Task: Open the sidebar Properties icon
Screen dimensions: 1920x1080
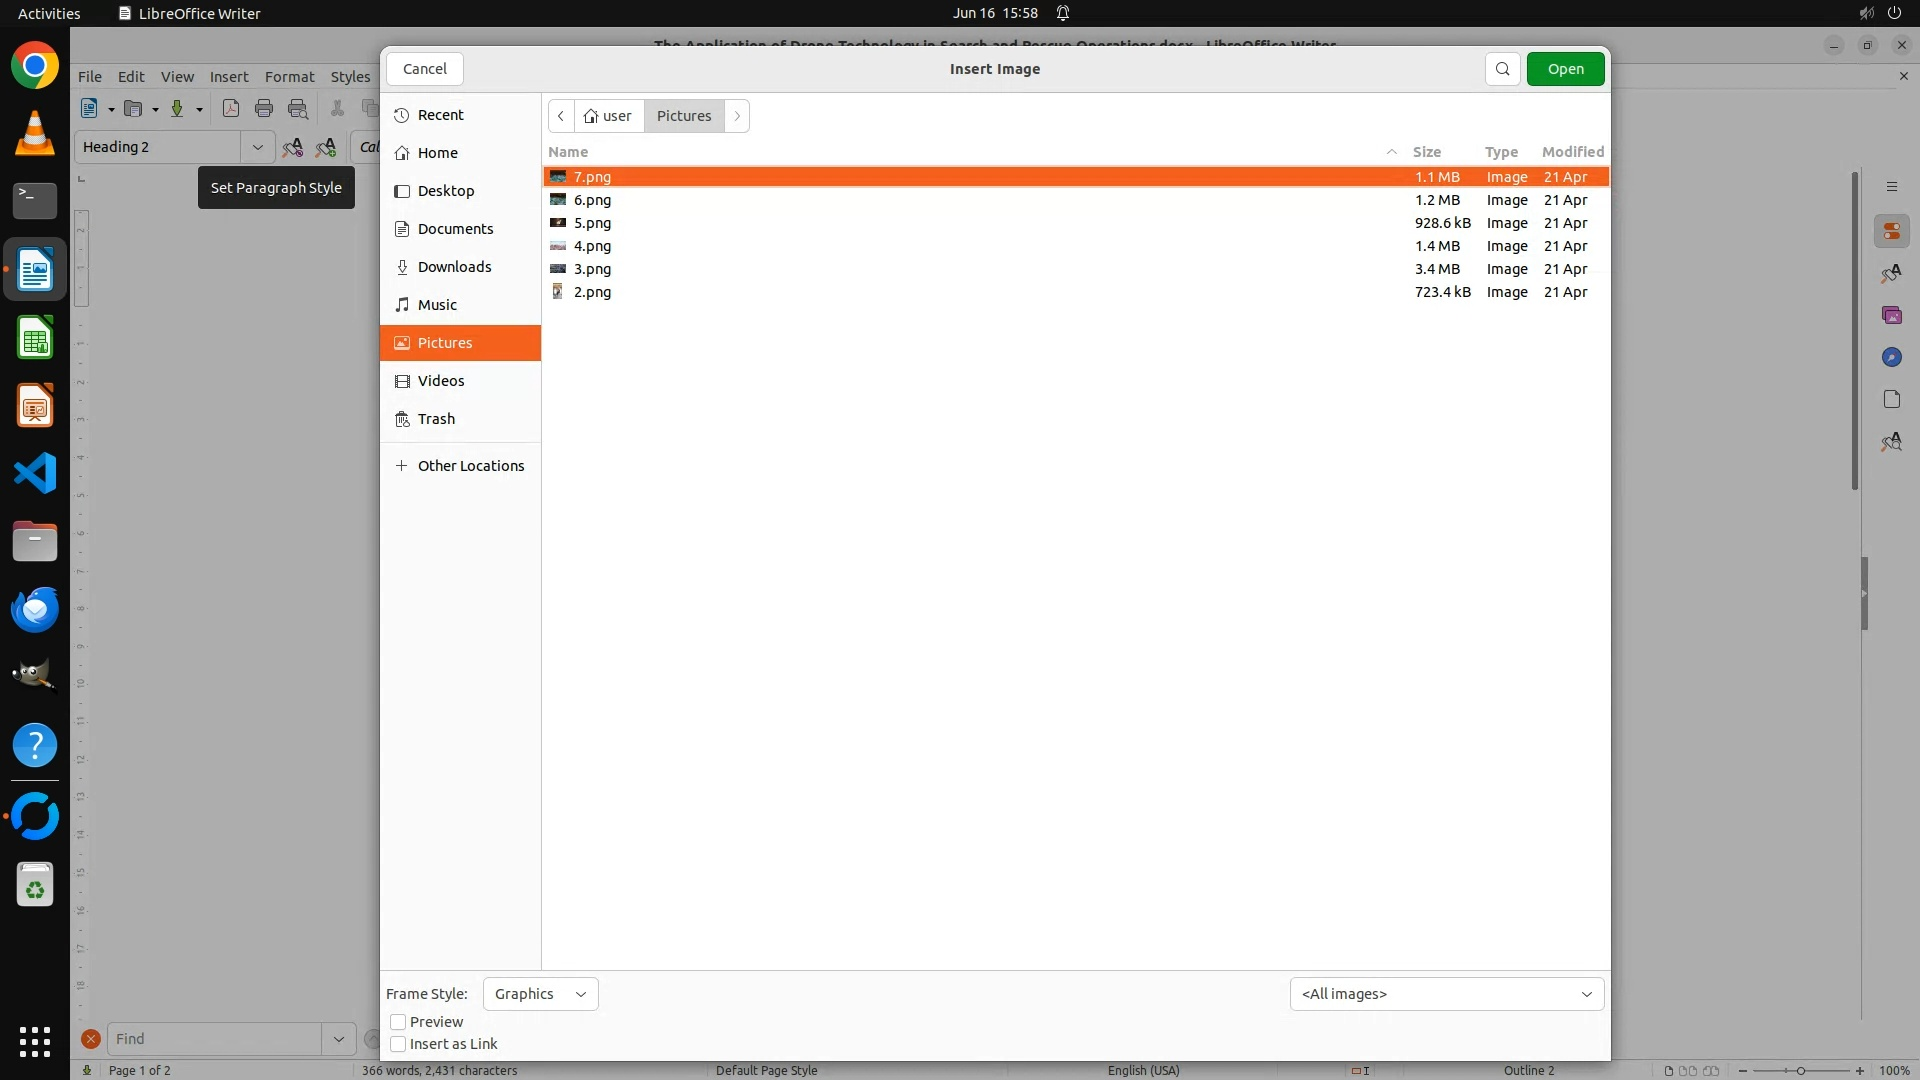Action: pyautogui.click(x=1891, y=231)
